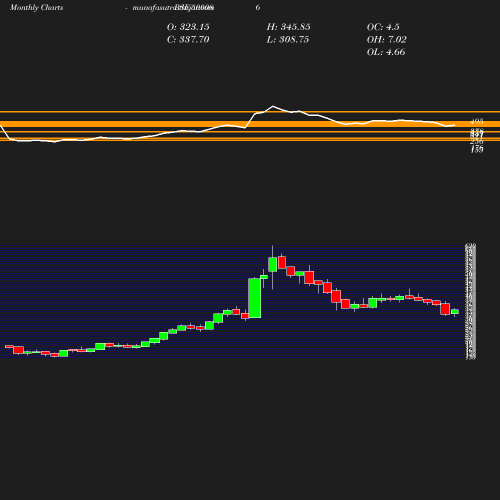This screenshot has width=500, height=500.
Task: Click the open price 'O: 323.15'
Action: (x=188, y=27)
